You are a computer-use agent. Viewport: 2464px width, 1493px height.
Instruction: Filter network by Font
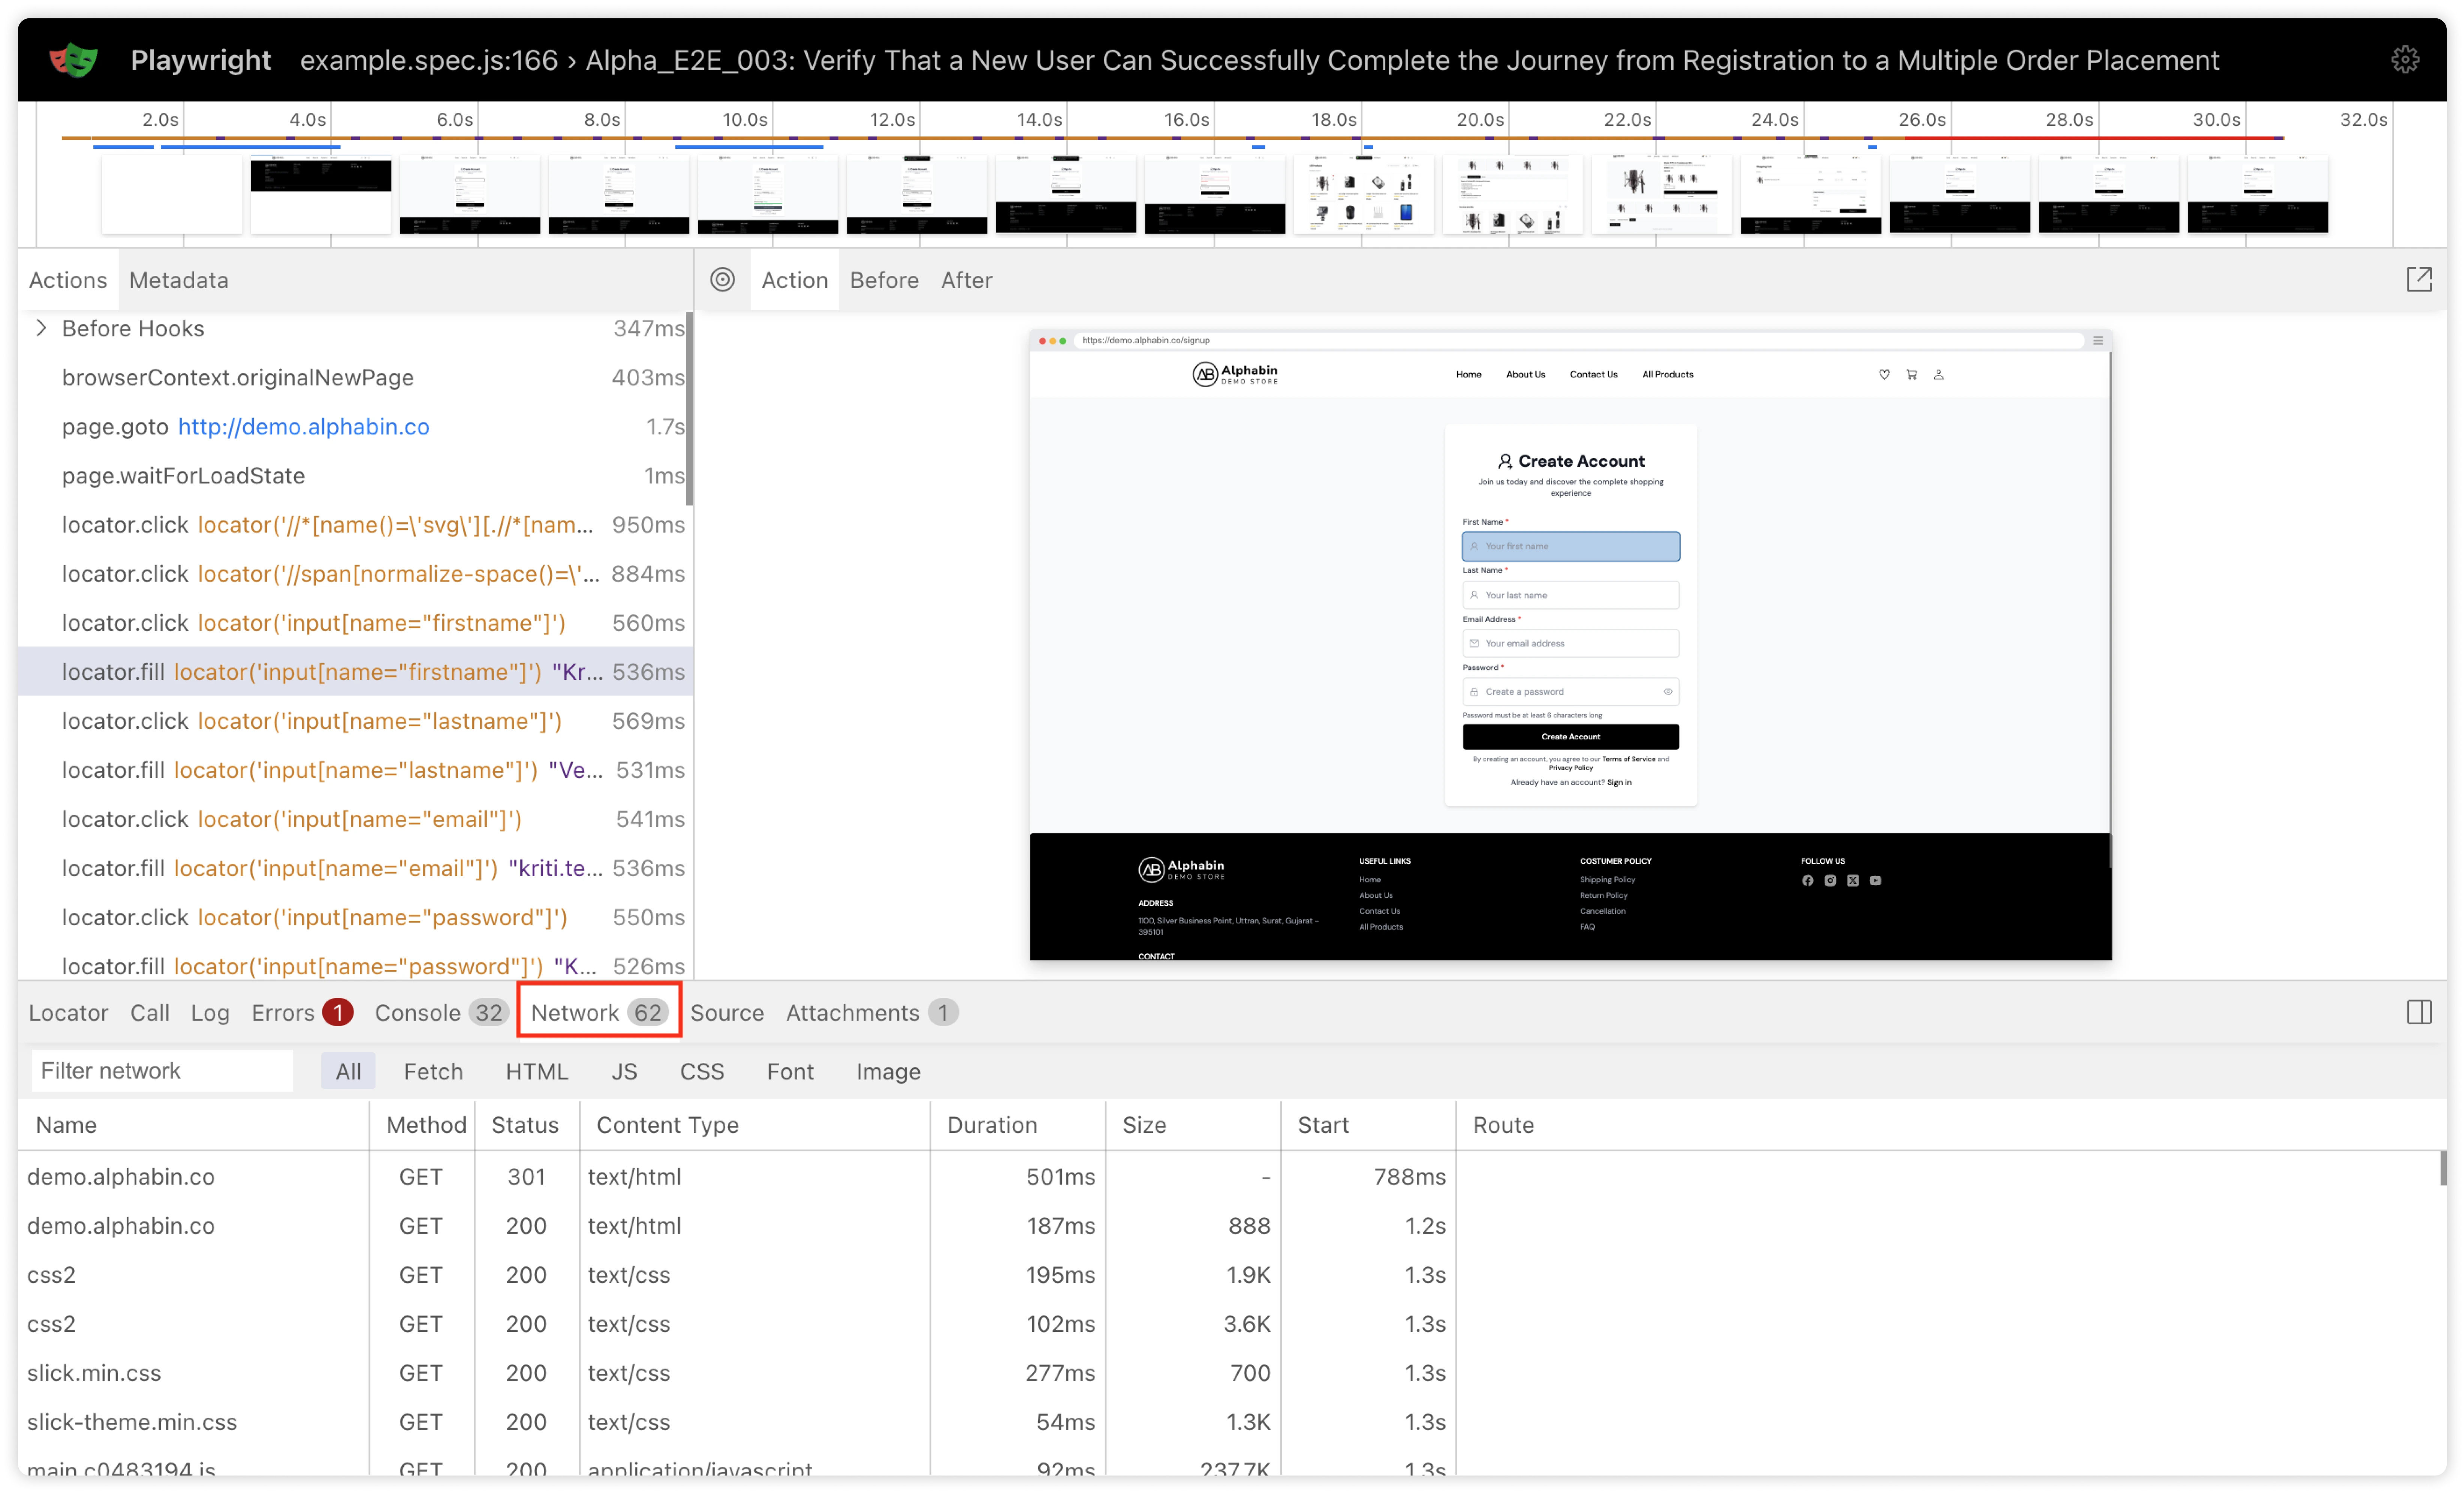point(790,1071)
